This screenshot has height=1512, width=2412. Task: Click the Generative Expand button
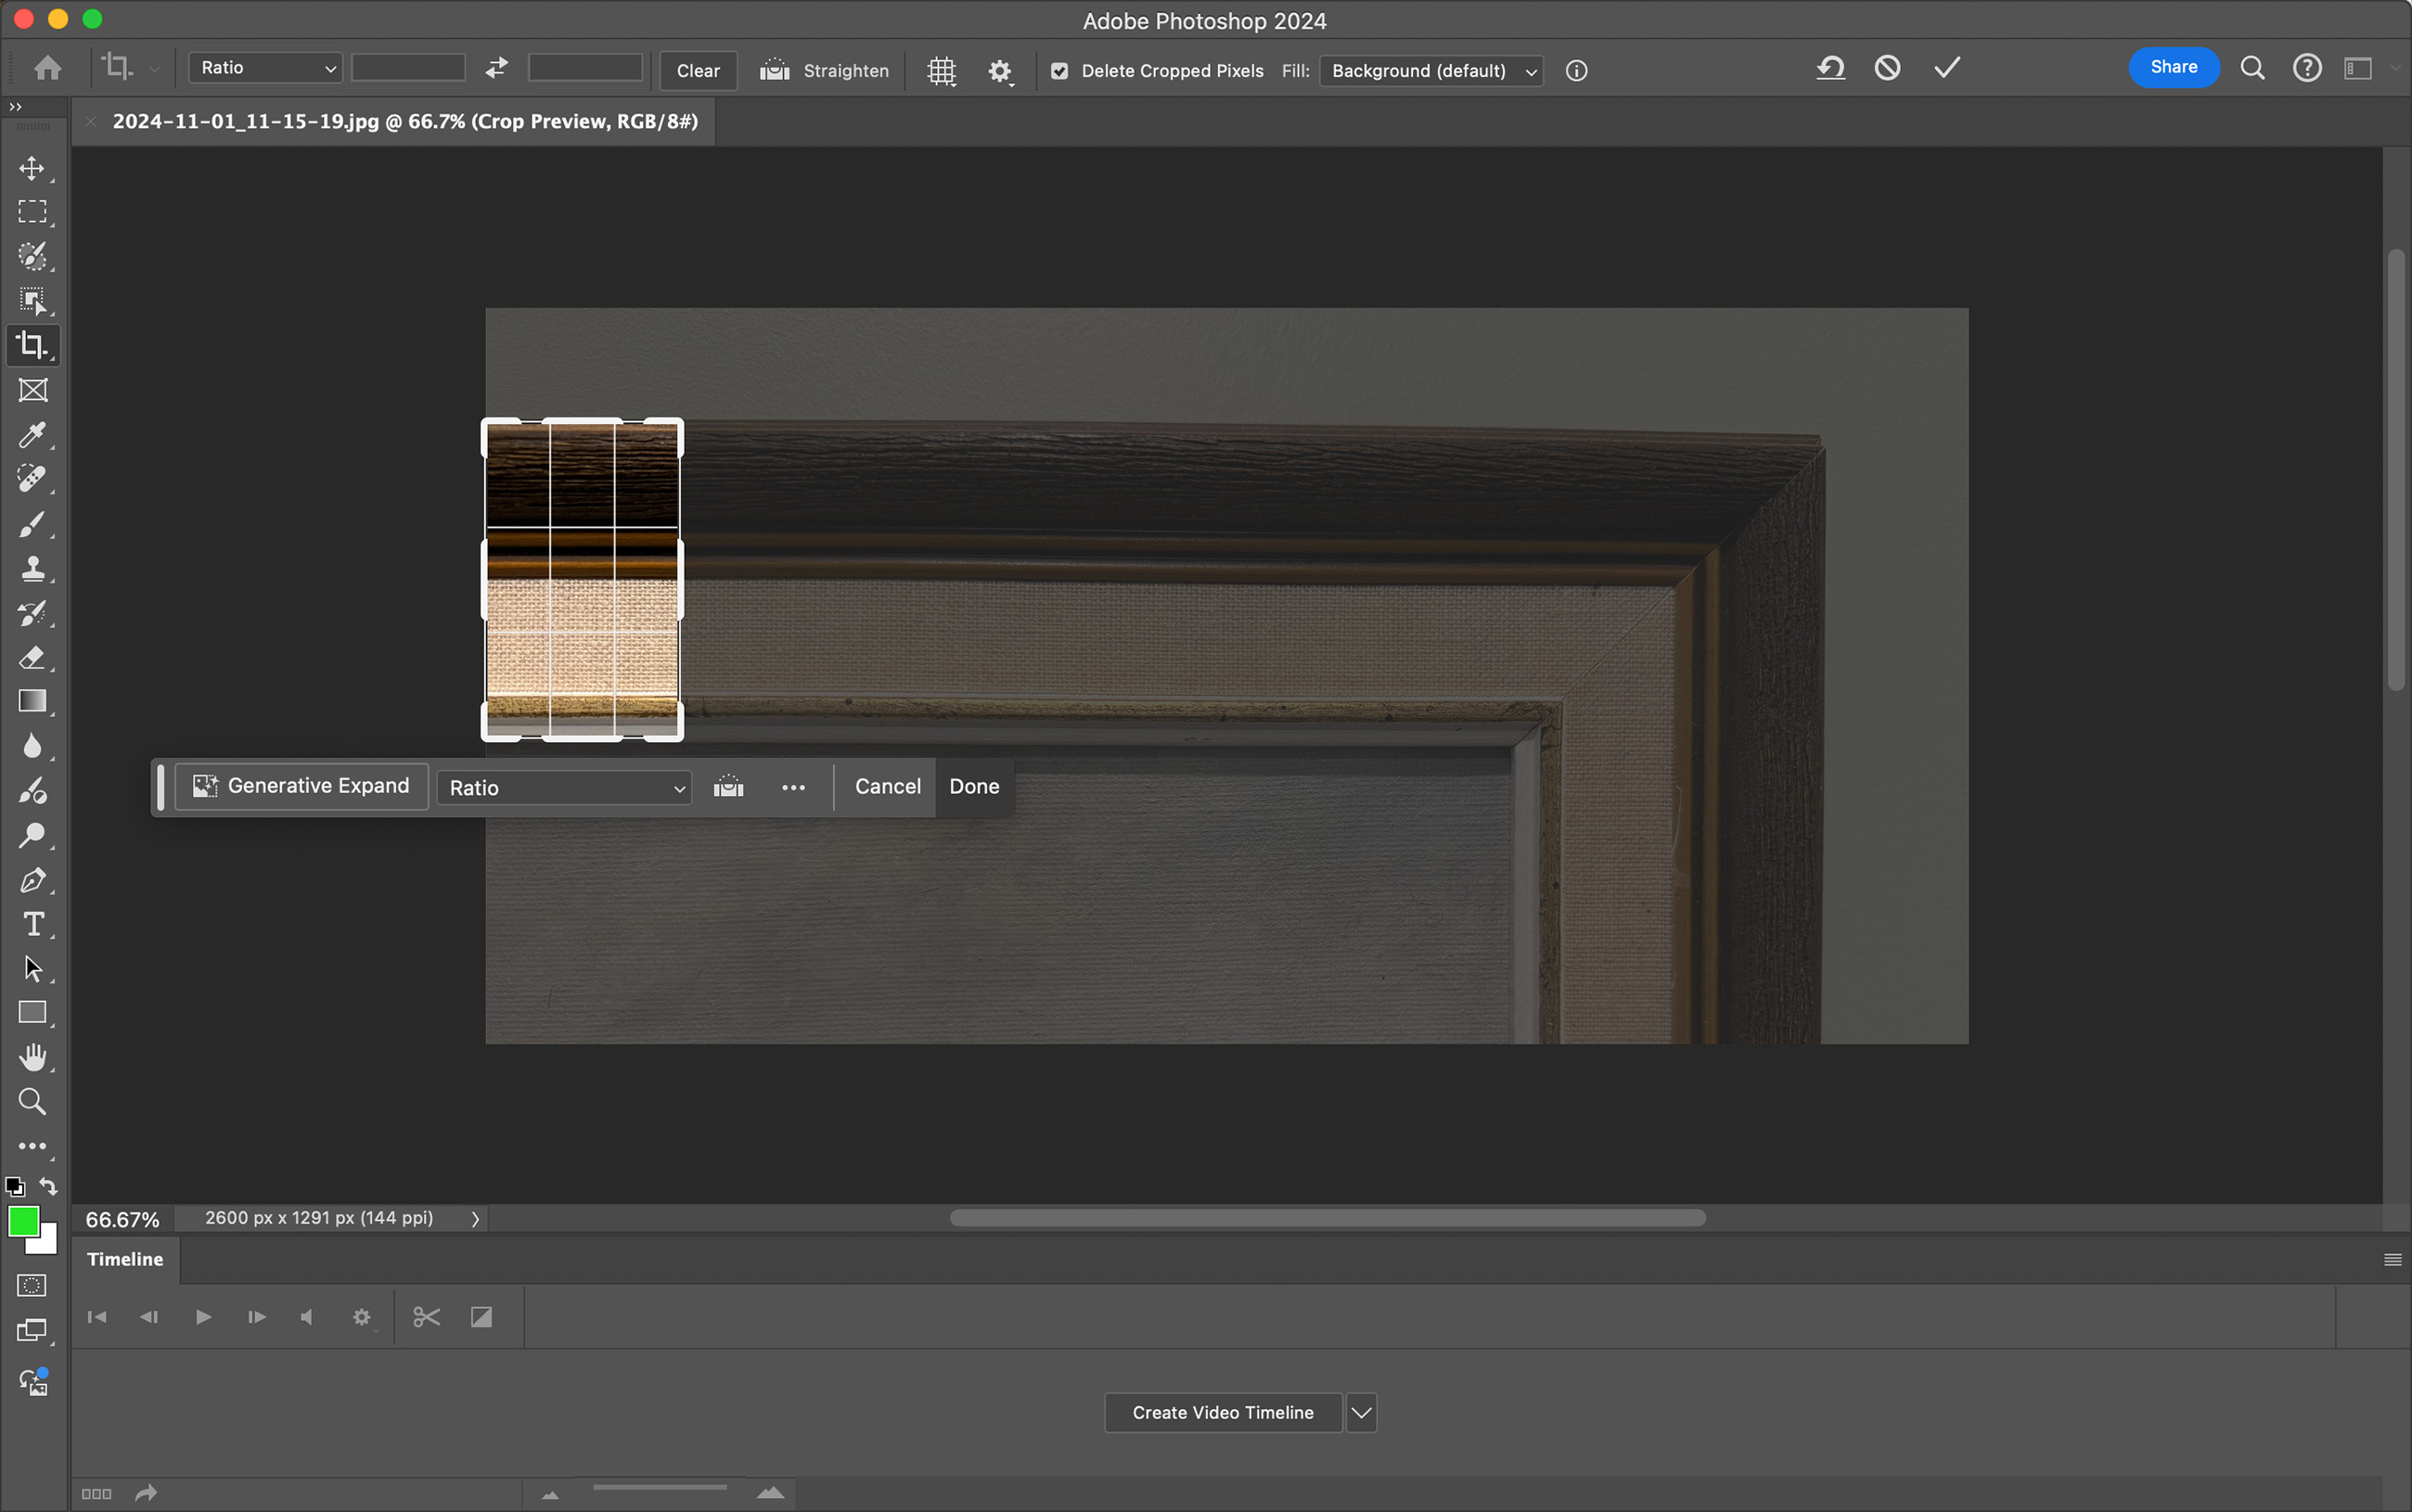[x=301, y=786]
